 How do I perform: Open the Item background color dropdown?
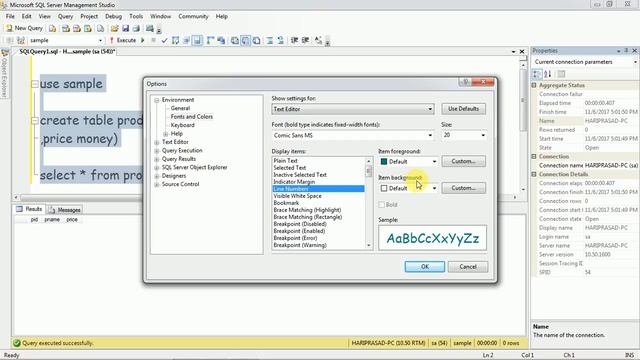pos(434,188)
